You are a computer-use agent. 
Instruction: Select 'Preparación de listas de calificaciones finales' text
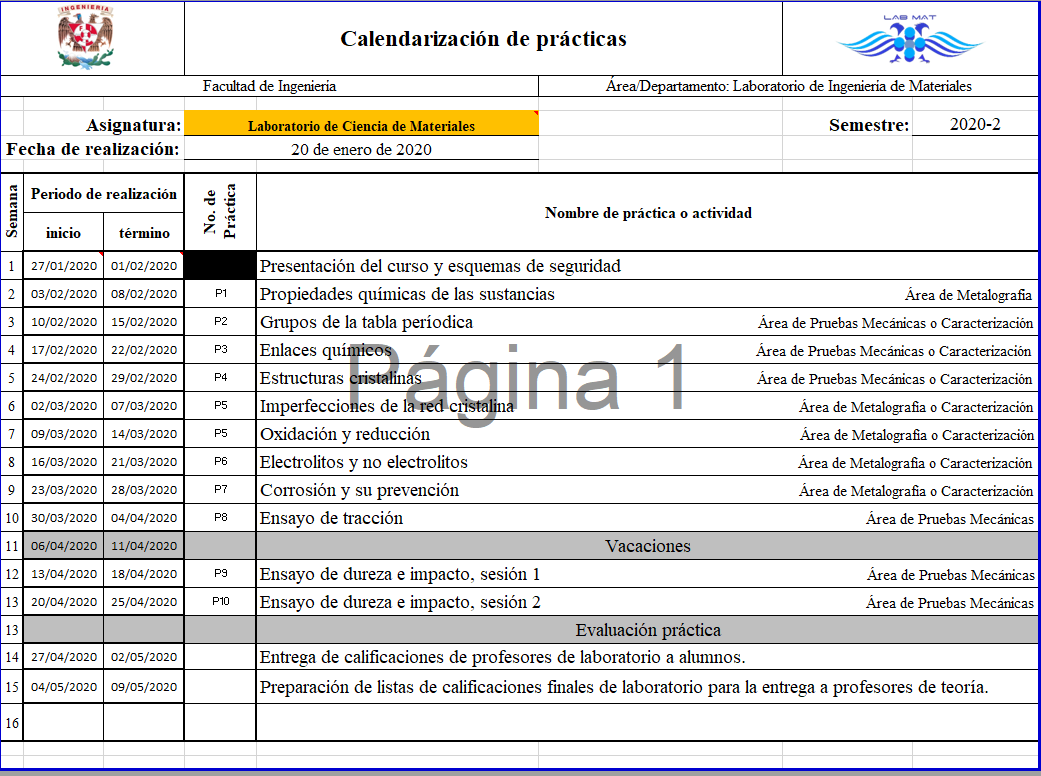[x=623, y=687]
